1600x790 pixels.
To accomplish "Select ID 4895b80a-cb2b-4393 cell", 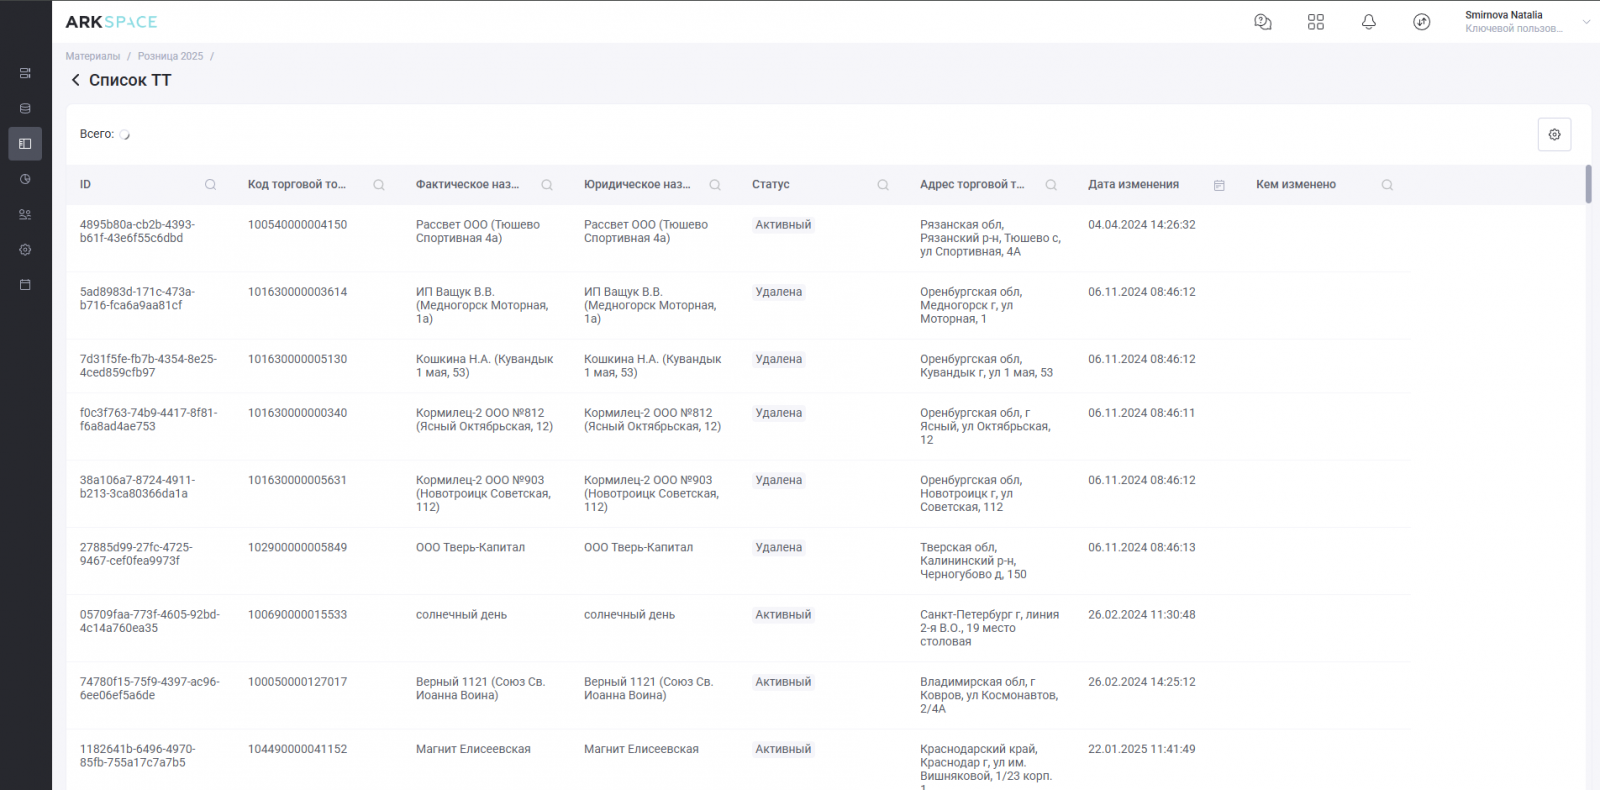I will click(x=137, y=231).
